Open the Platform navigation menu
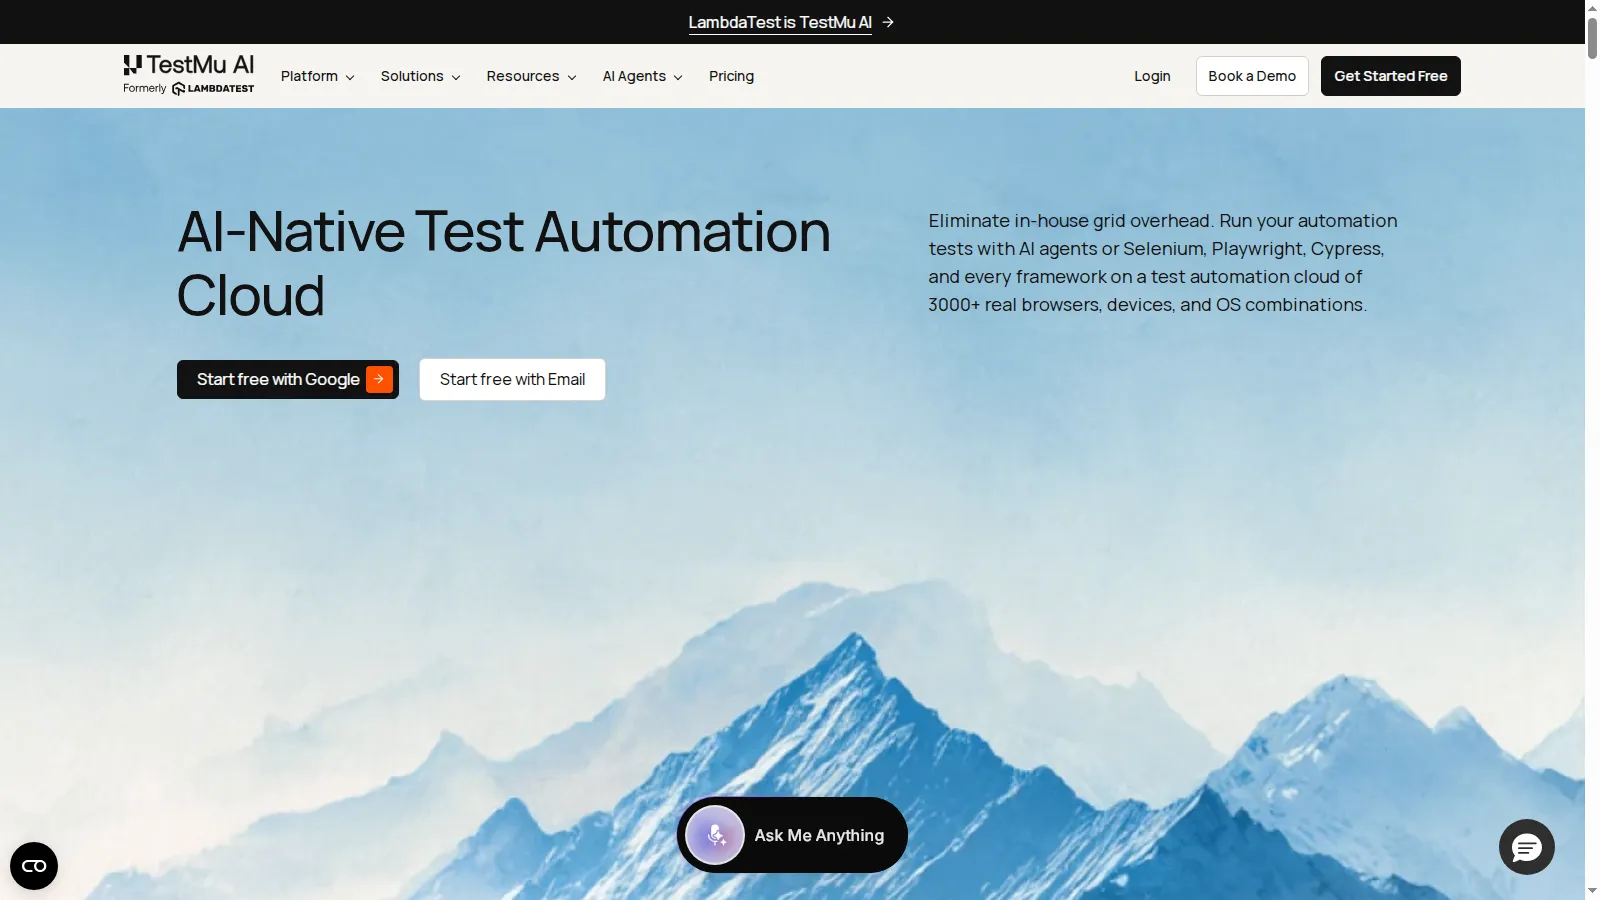Screen dimensions: 1600x900 coord(318,76)
